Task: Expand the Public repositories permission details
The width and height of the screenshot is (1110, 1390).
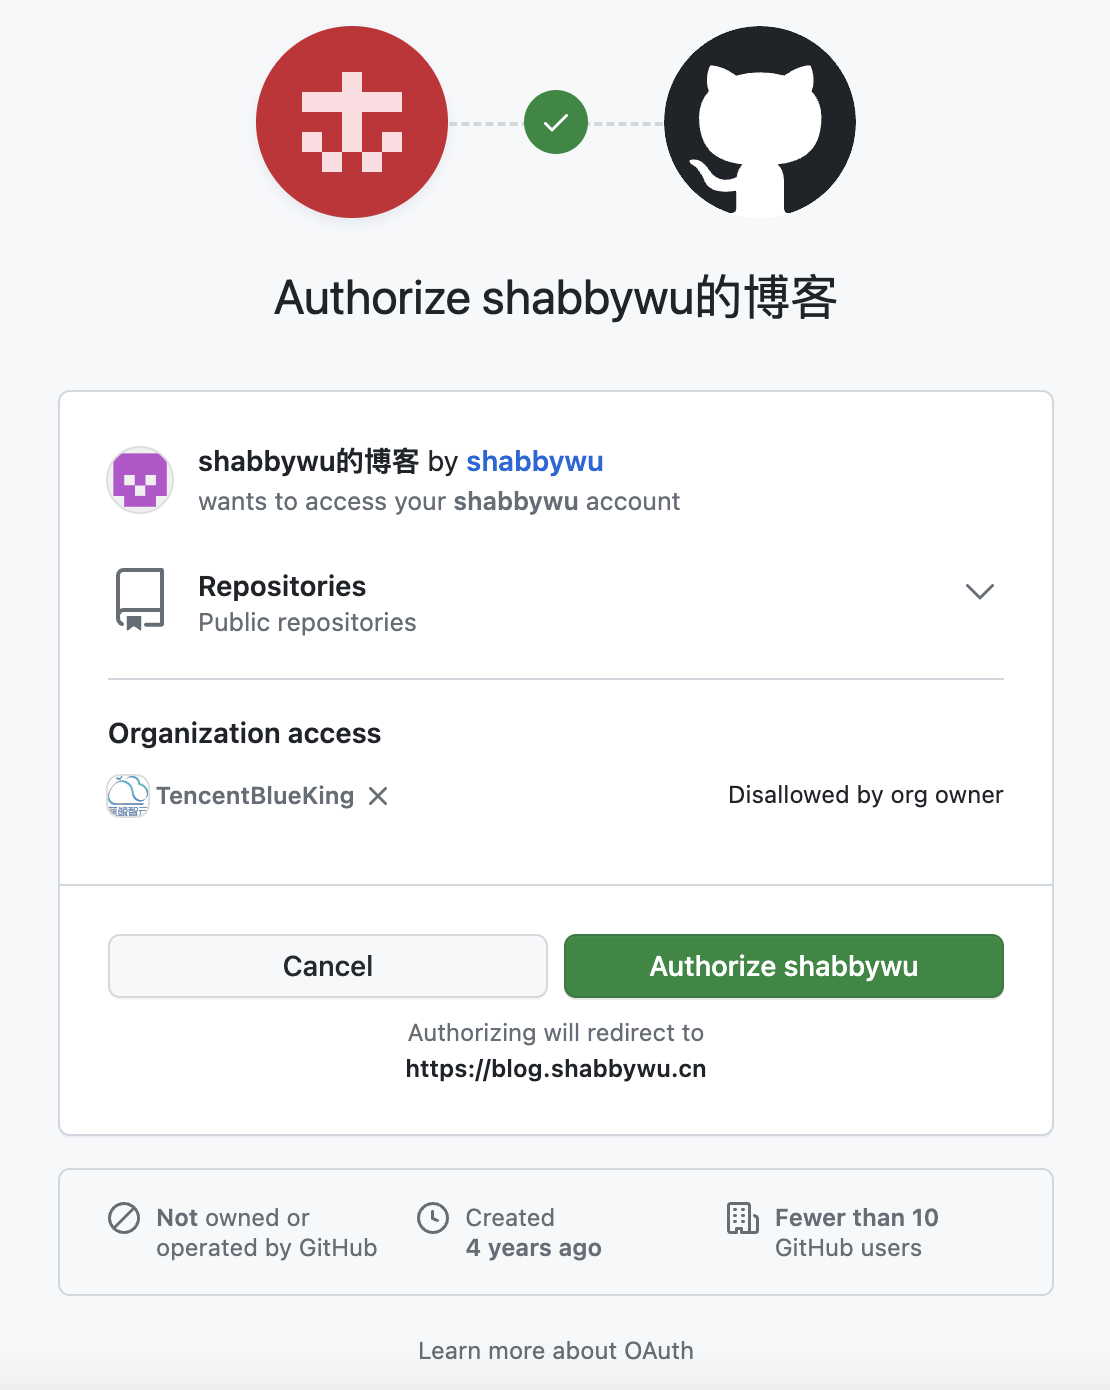Action: tap(979, 591)
